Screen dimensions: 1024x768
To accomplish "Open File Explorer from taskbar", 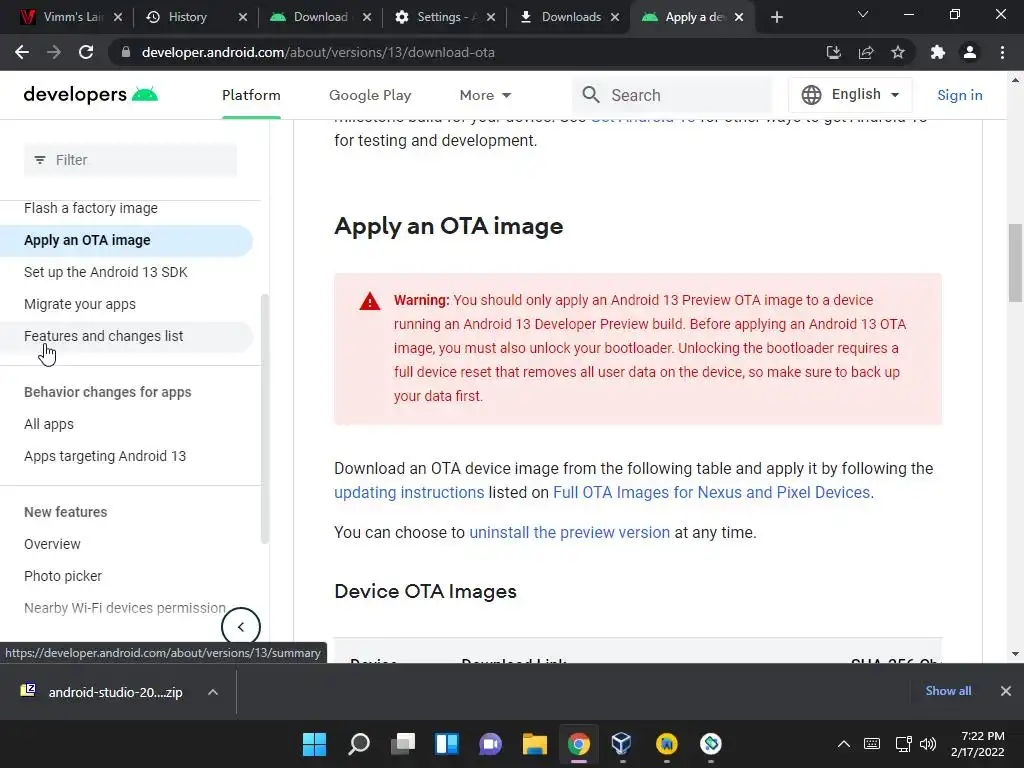I will tap(534, 744).
